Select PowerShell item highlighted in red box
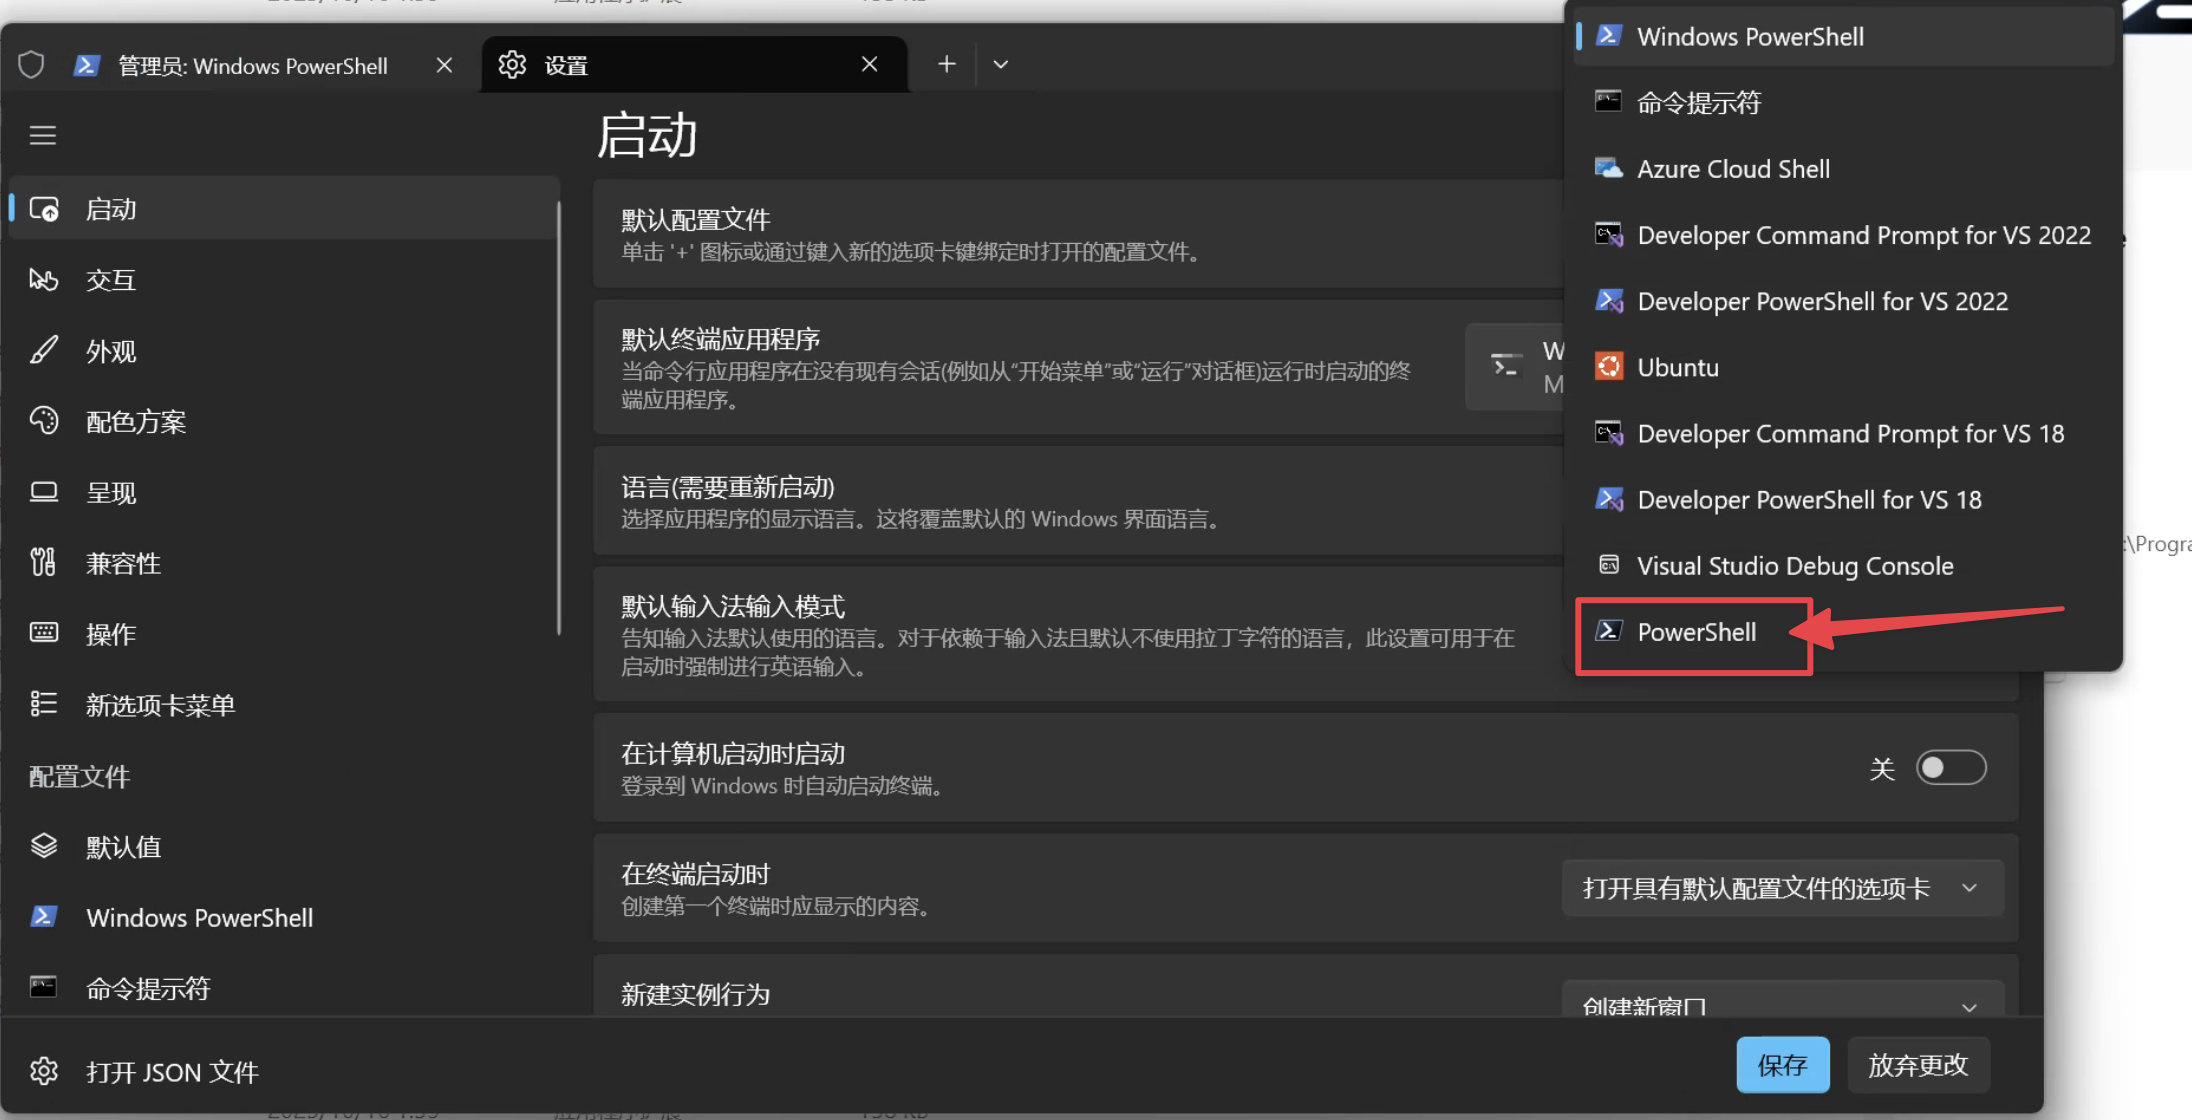This screenshot has height=1120, width=2192. (1696, 633)
